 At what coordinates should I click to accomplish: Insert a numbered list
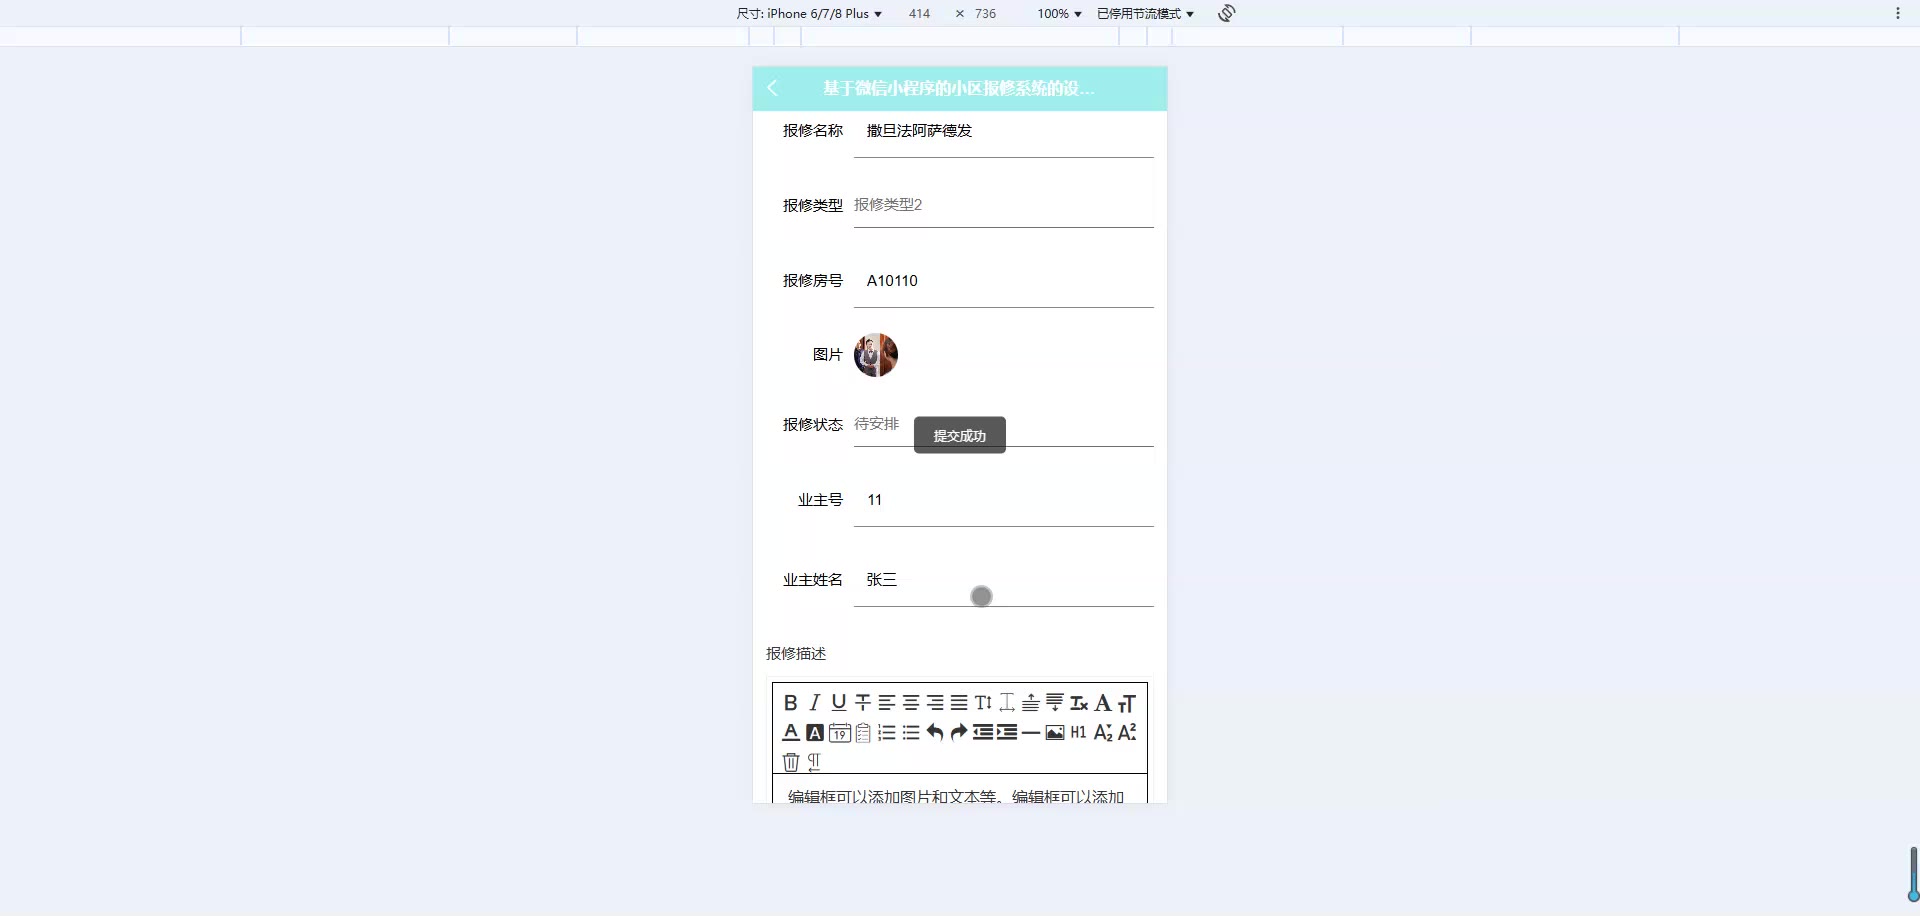(x=886, y=733)
